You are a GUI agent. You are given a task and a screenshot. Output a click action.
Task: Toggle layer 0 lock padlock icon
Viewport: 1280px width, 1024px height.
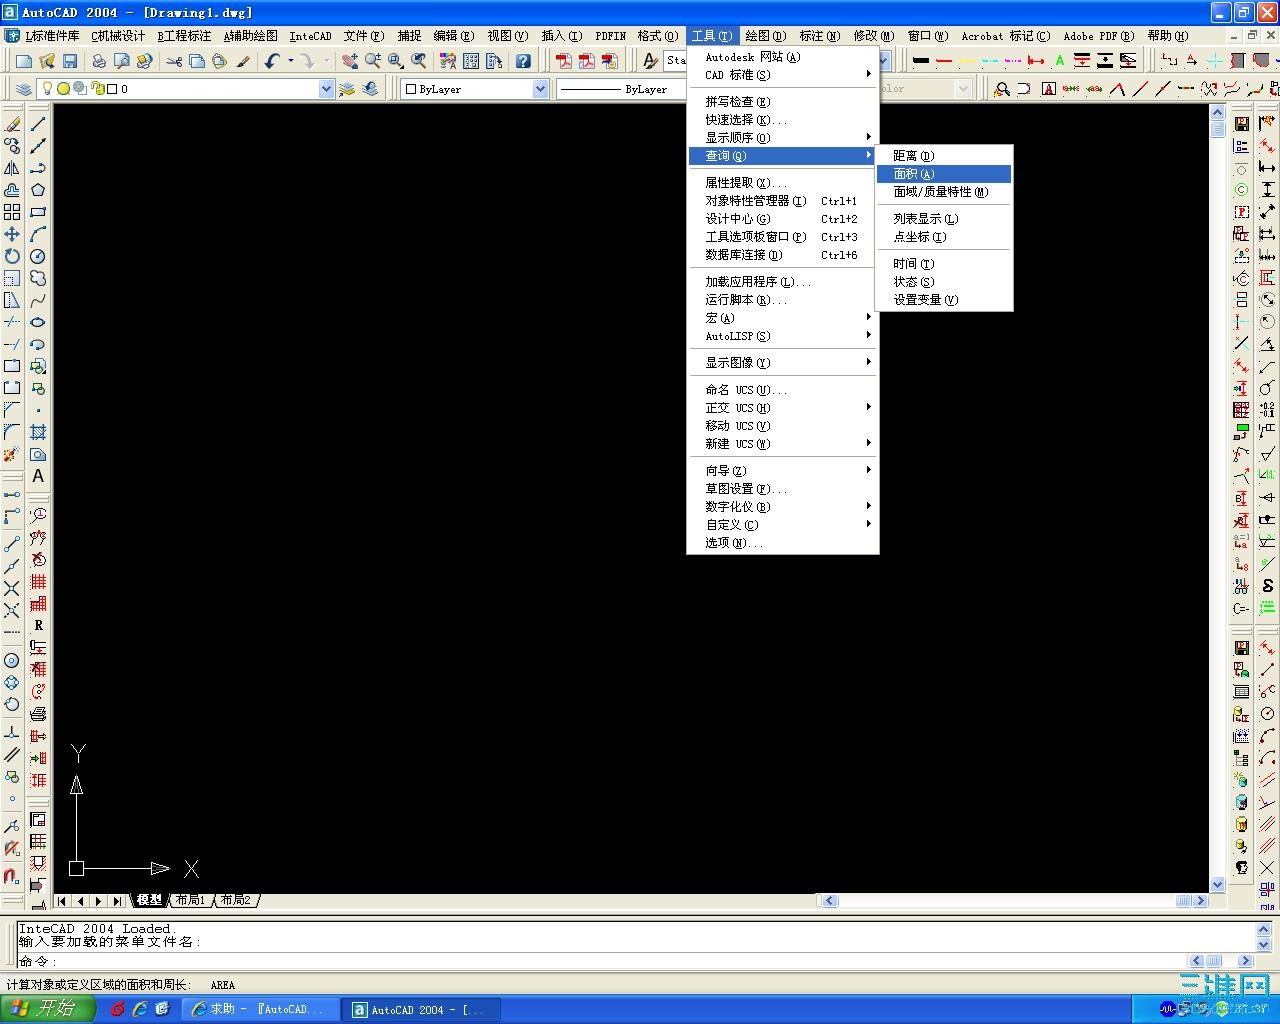point(97,89)
